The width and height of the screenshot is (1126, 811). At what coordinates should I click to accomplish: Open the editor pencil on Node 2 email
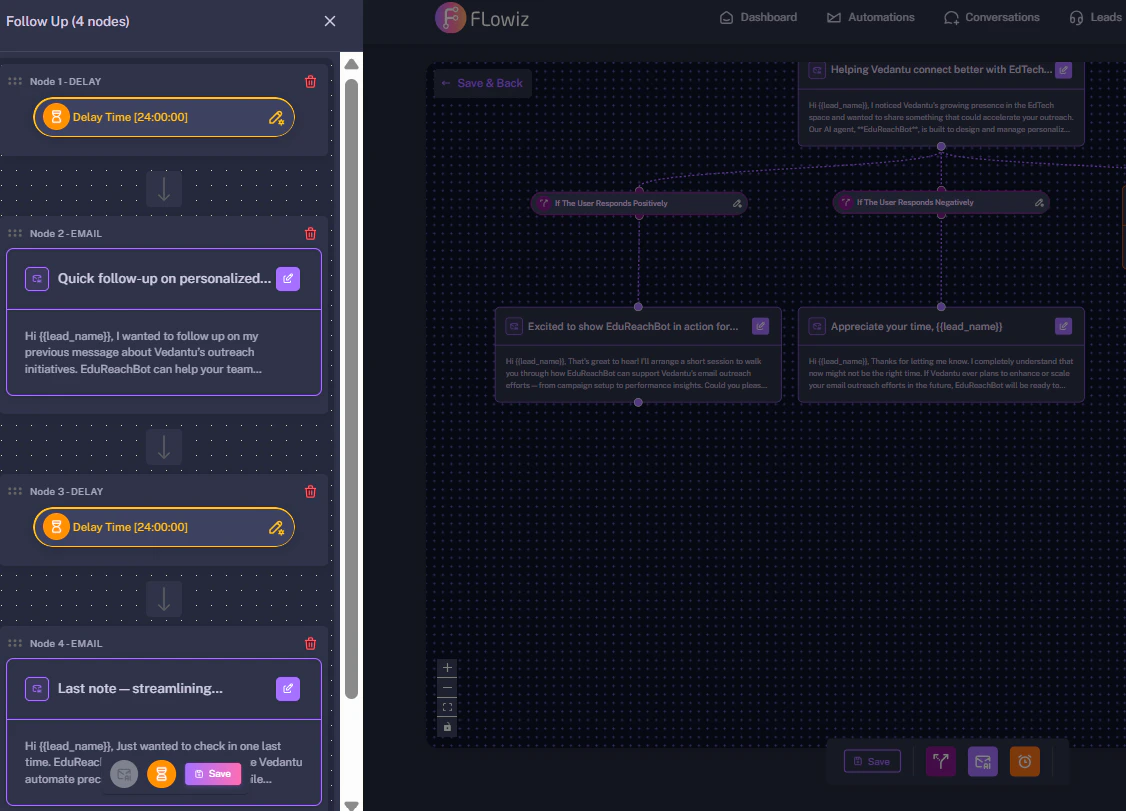tap(288, 279)
